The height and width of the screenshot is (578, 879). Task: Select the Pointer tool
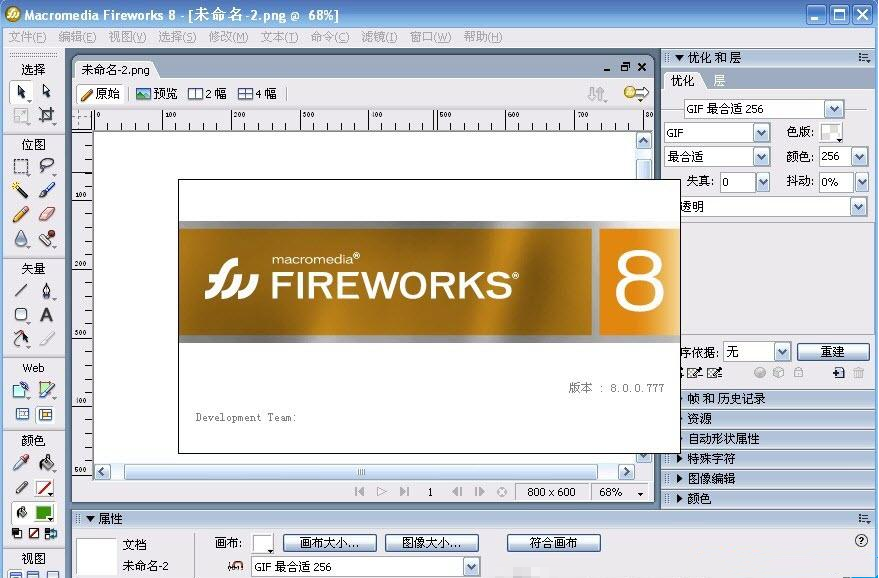(21, 91)
